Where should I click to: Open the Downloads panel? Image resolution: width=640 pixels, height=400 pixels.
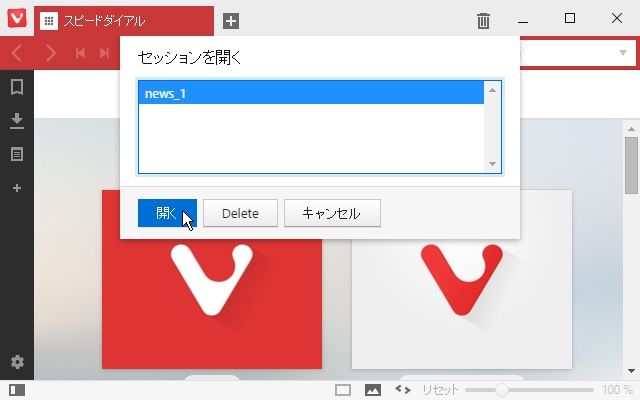(17, 121)
